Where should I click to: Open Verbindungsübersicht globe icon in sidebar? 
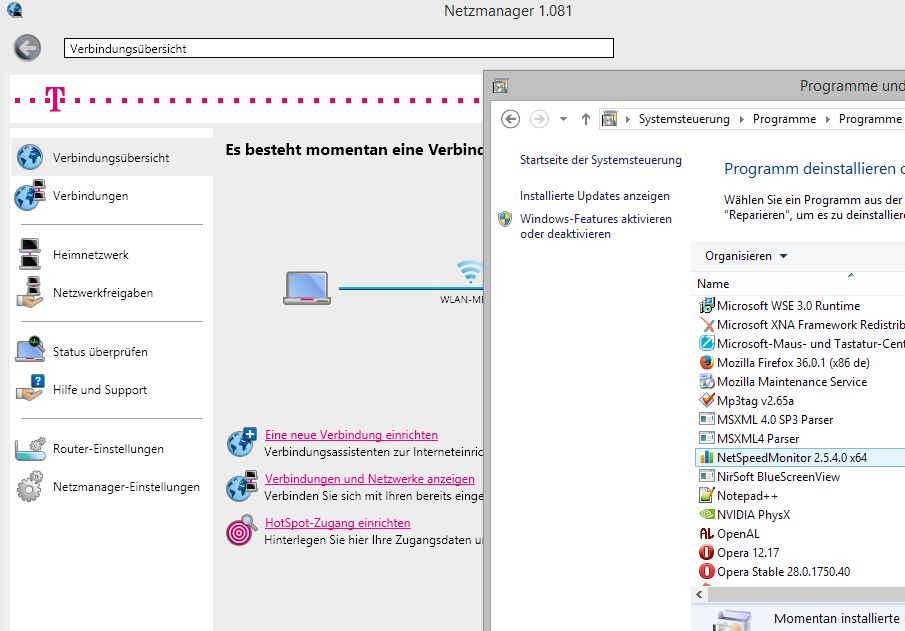(28, 157)
